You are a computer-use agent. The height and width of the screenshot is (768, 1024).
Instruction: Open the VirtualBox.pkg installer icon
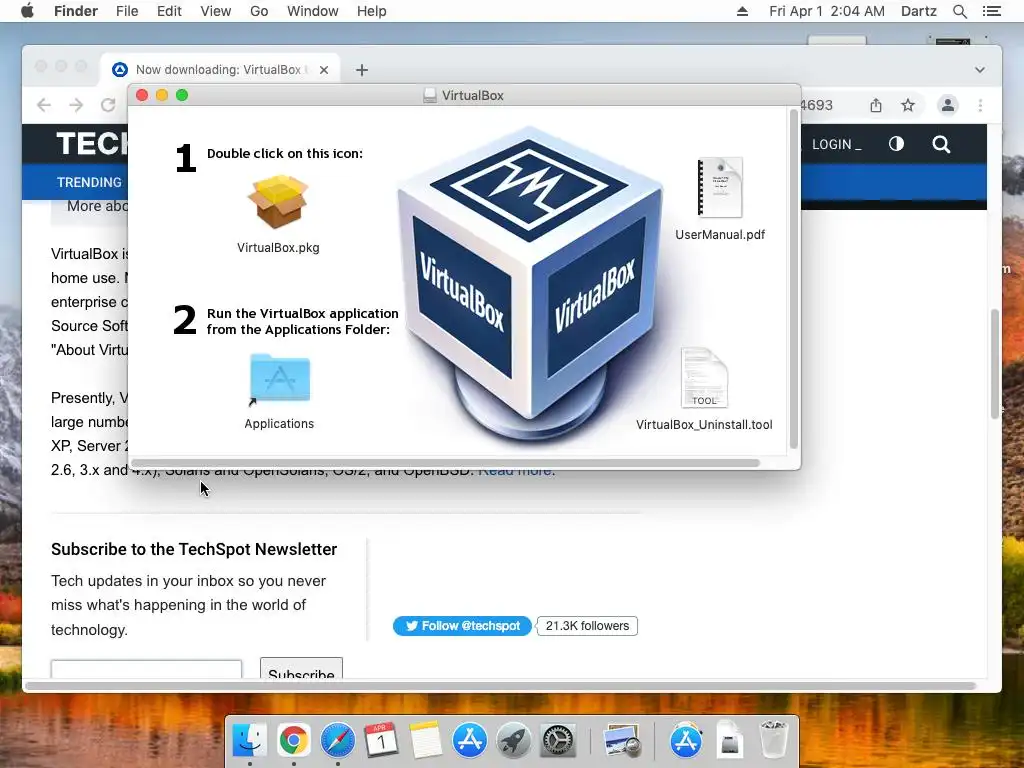[x=278, y=201]
